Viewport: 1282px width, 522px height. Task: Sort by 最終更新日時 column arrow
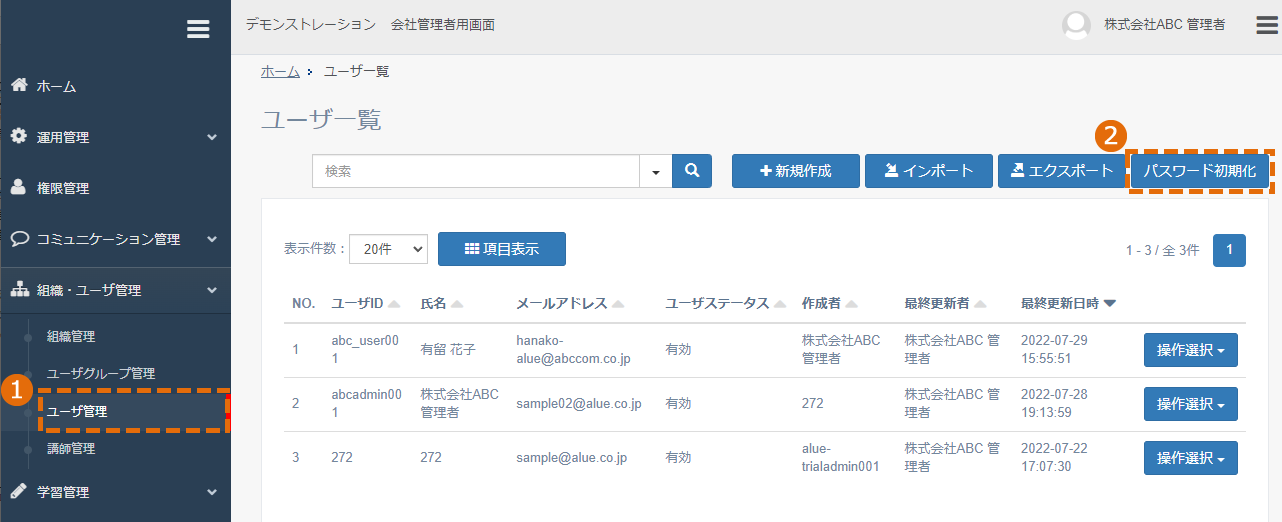click(1110, 304)
